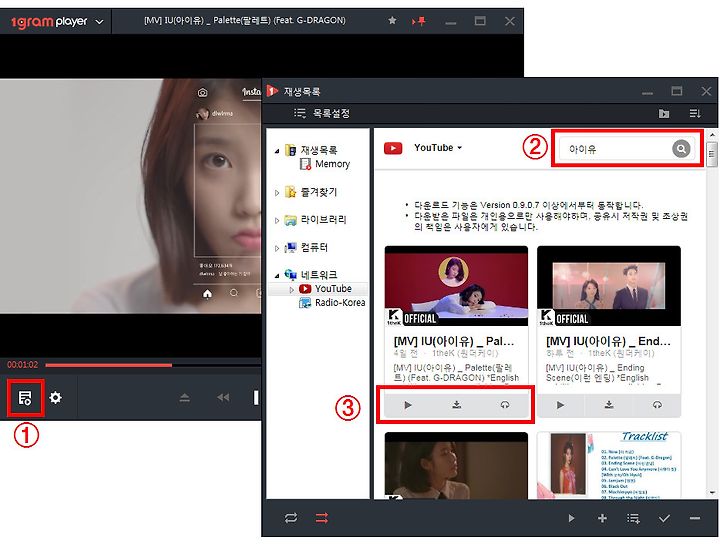720x544 pixels.
Task: Expand the 즐겨찾기 tree node
Action: click(x=277, y=193)
